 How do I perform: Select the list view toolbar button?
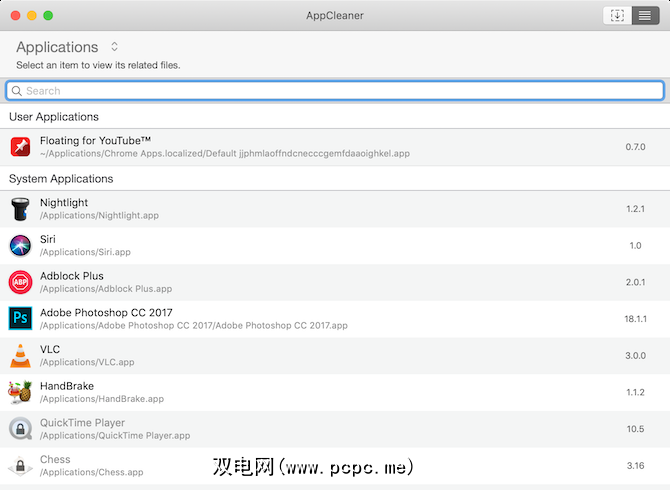[x=645, y=16]
